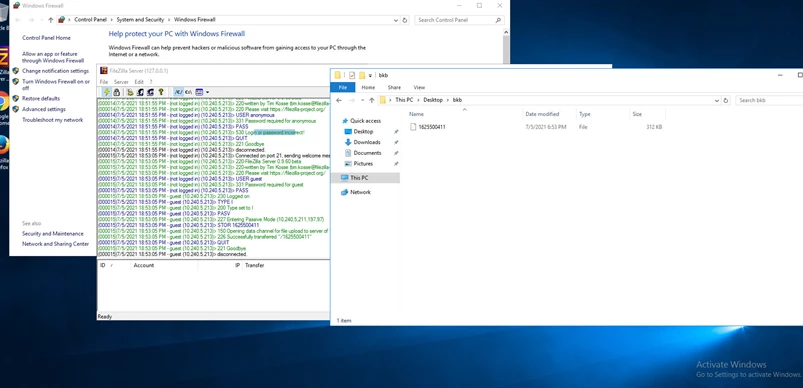Viewport: 803px width, 388px height.
Task: Click the question mark help toolbar icon
Action: point(161,92)
